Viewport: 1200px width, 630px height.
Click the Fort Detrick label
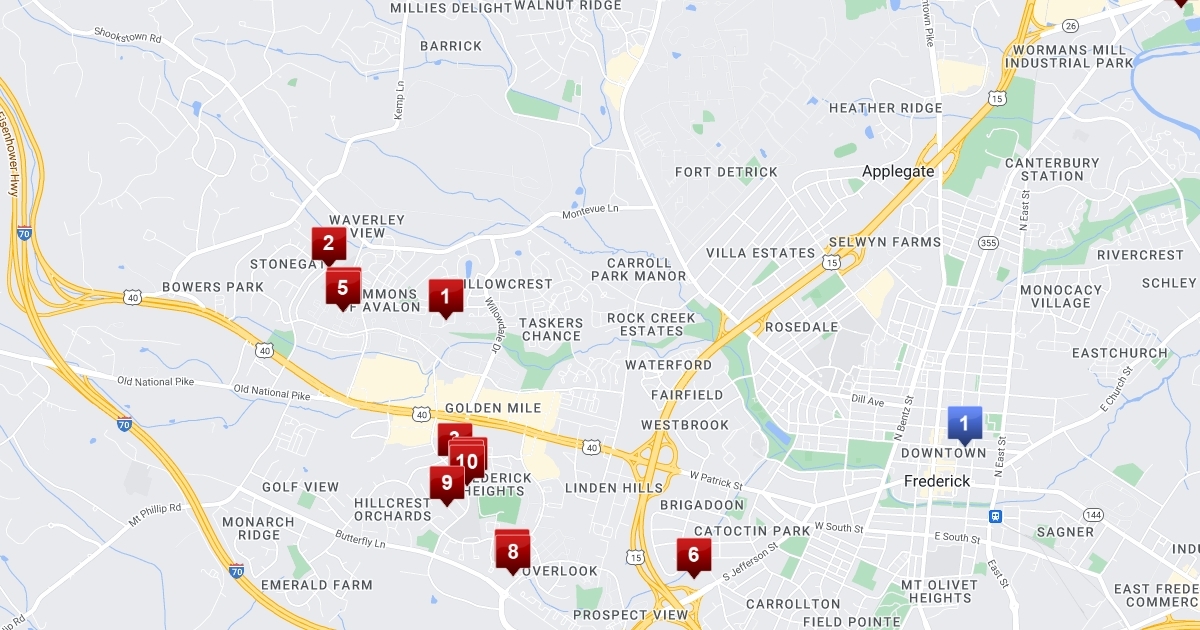726,172
